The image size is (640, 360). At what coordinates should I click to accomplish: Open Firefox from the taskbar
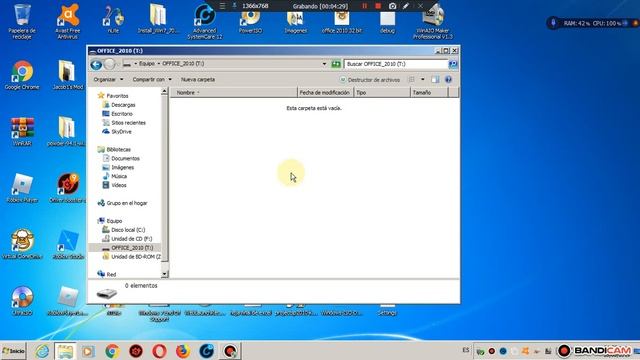[183, 351]
